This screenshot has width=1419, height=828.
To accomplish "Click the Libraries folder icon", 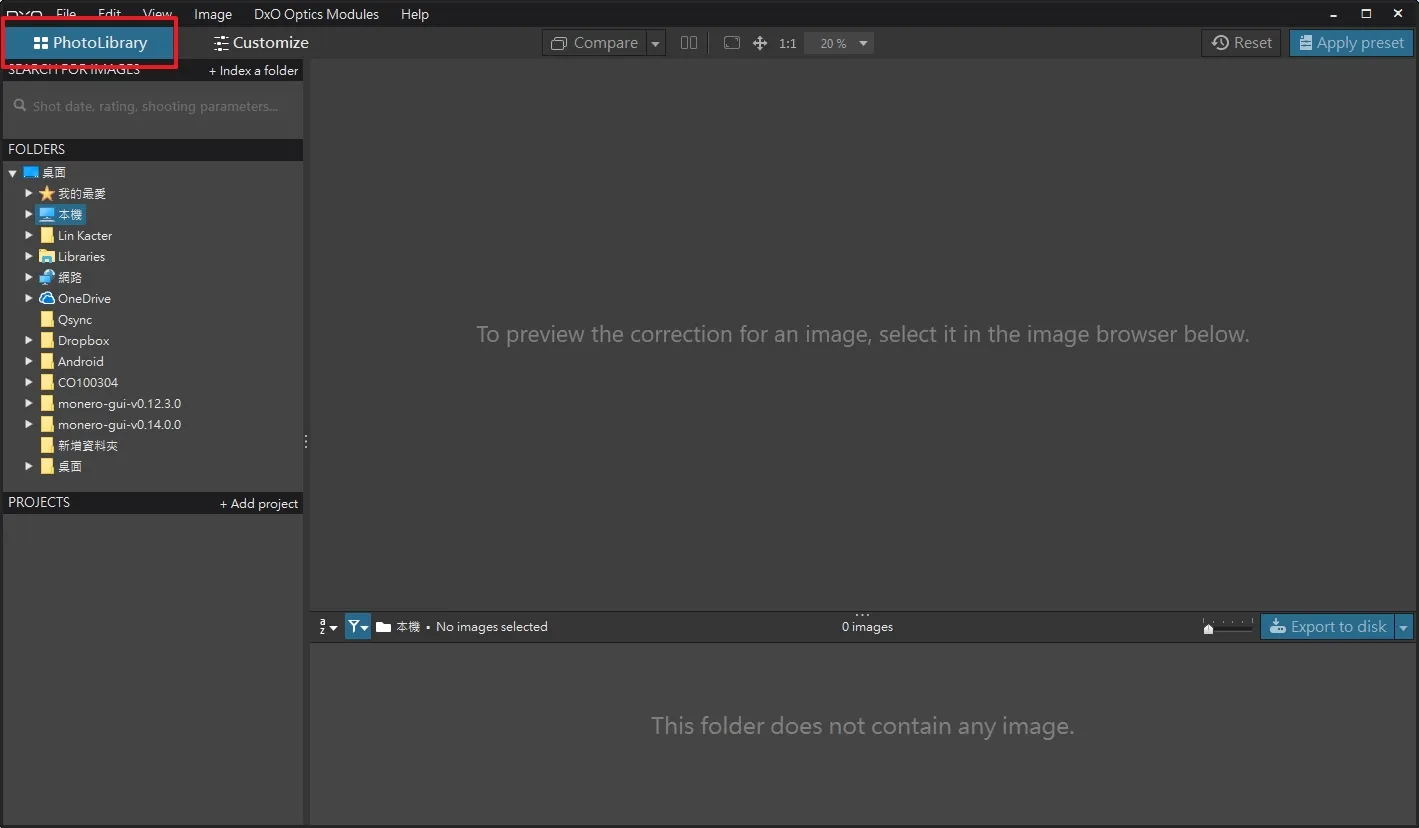I will click(47, 257).
